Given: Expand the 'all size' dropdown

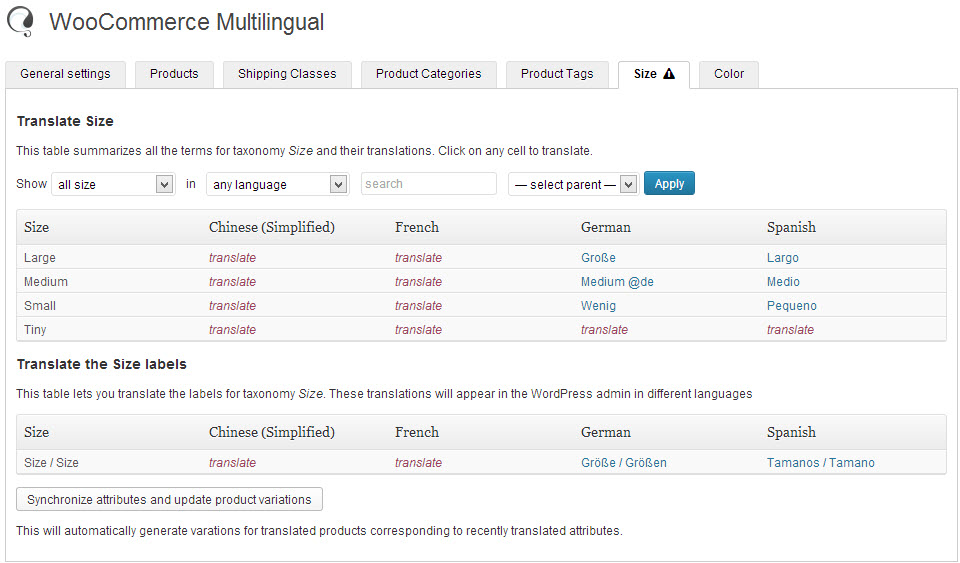Looking at the screenshot, I should pos(113,184).
